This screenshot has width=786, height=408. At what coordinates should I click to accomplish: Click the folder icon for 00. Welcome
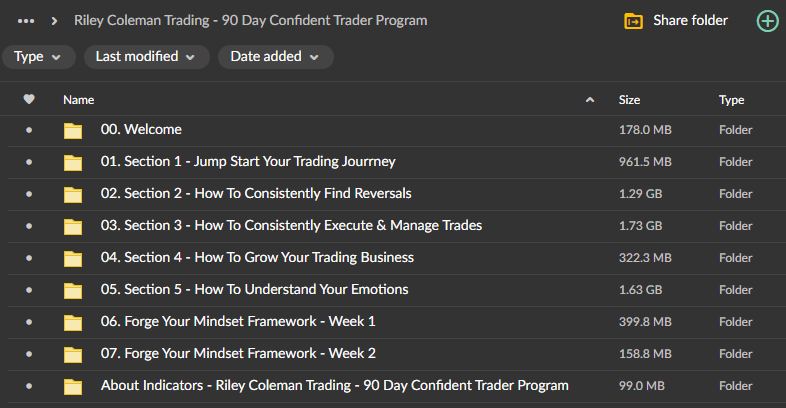[x=73, y=130]
